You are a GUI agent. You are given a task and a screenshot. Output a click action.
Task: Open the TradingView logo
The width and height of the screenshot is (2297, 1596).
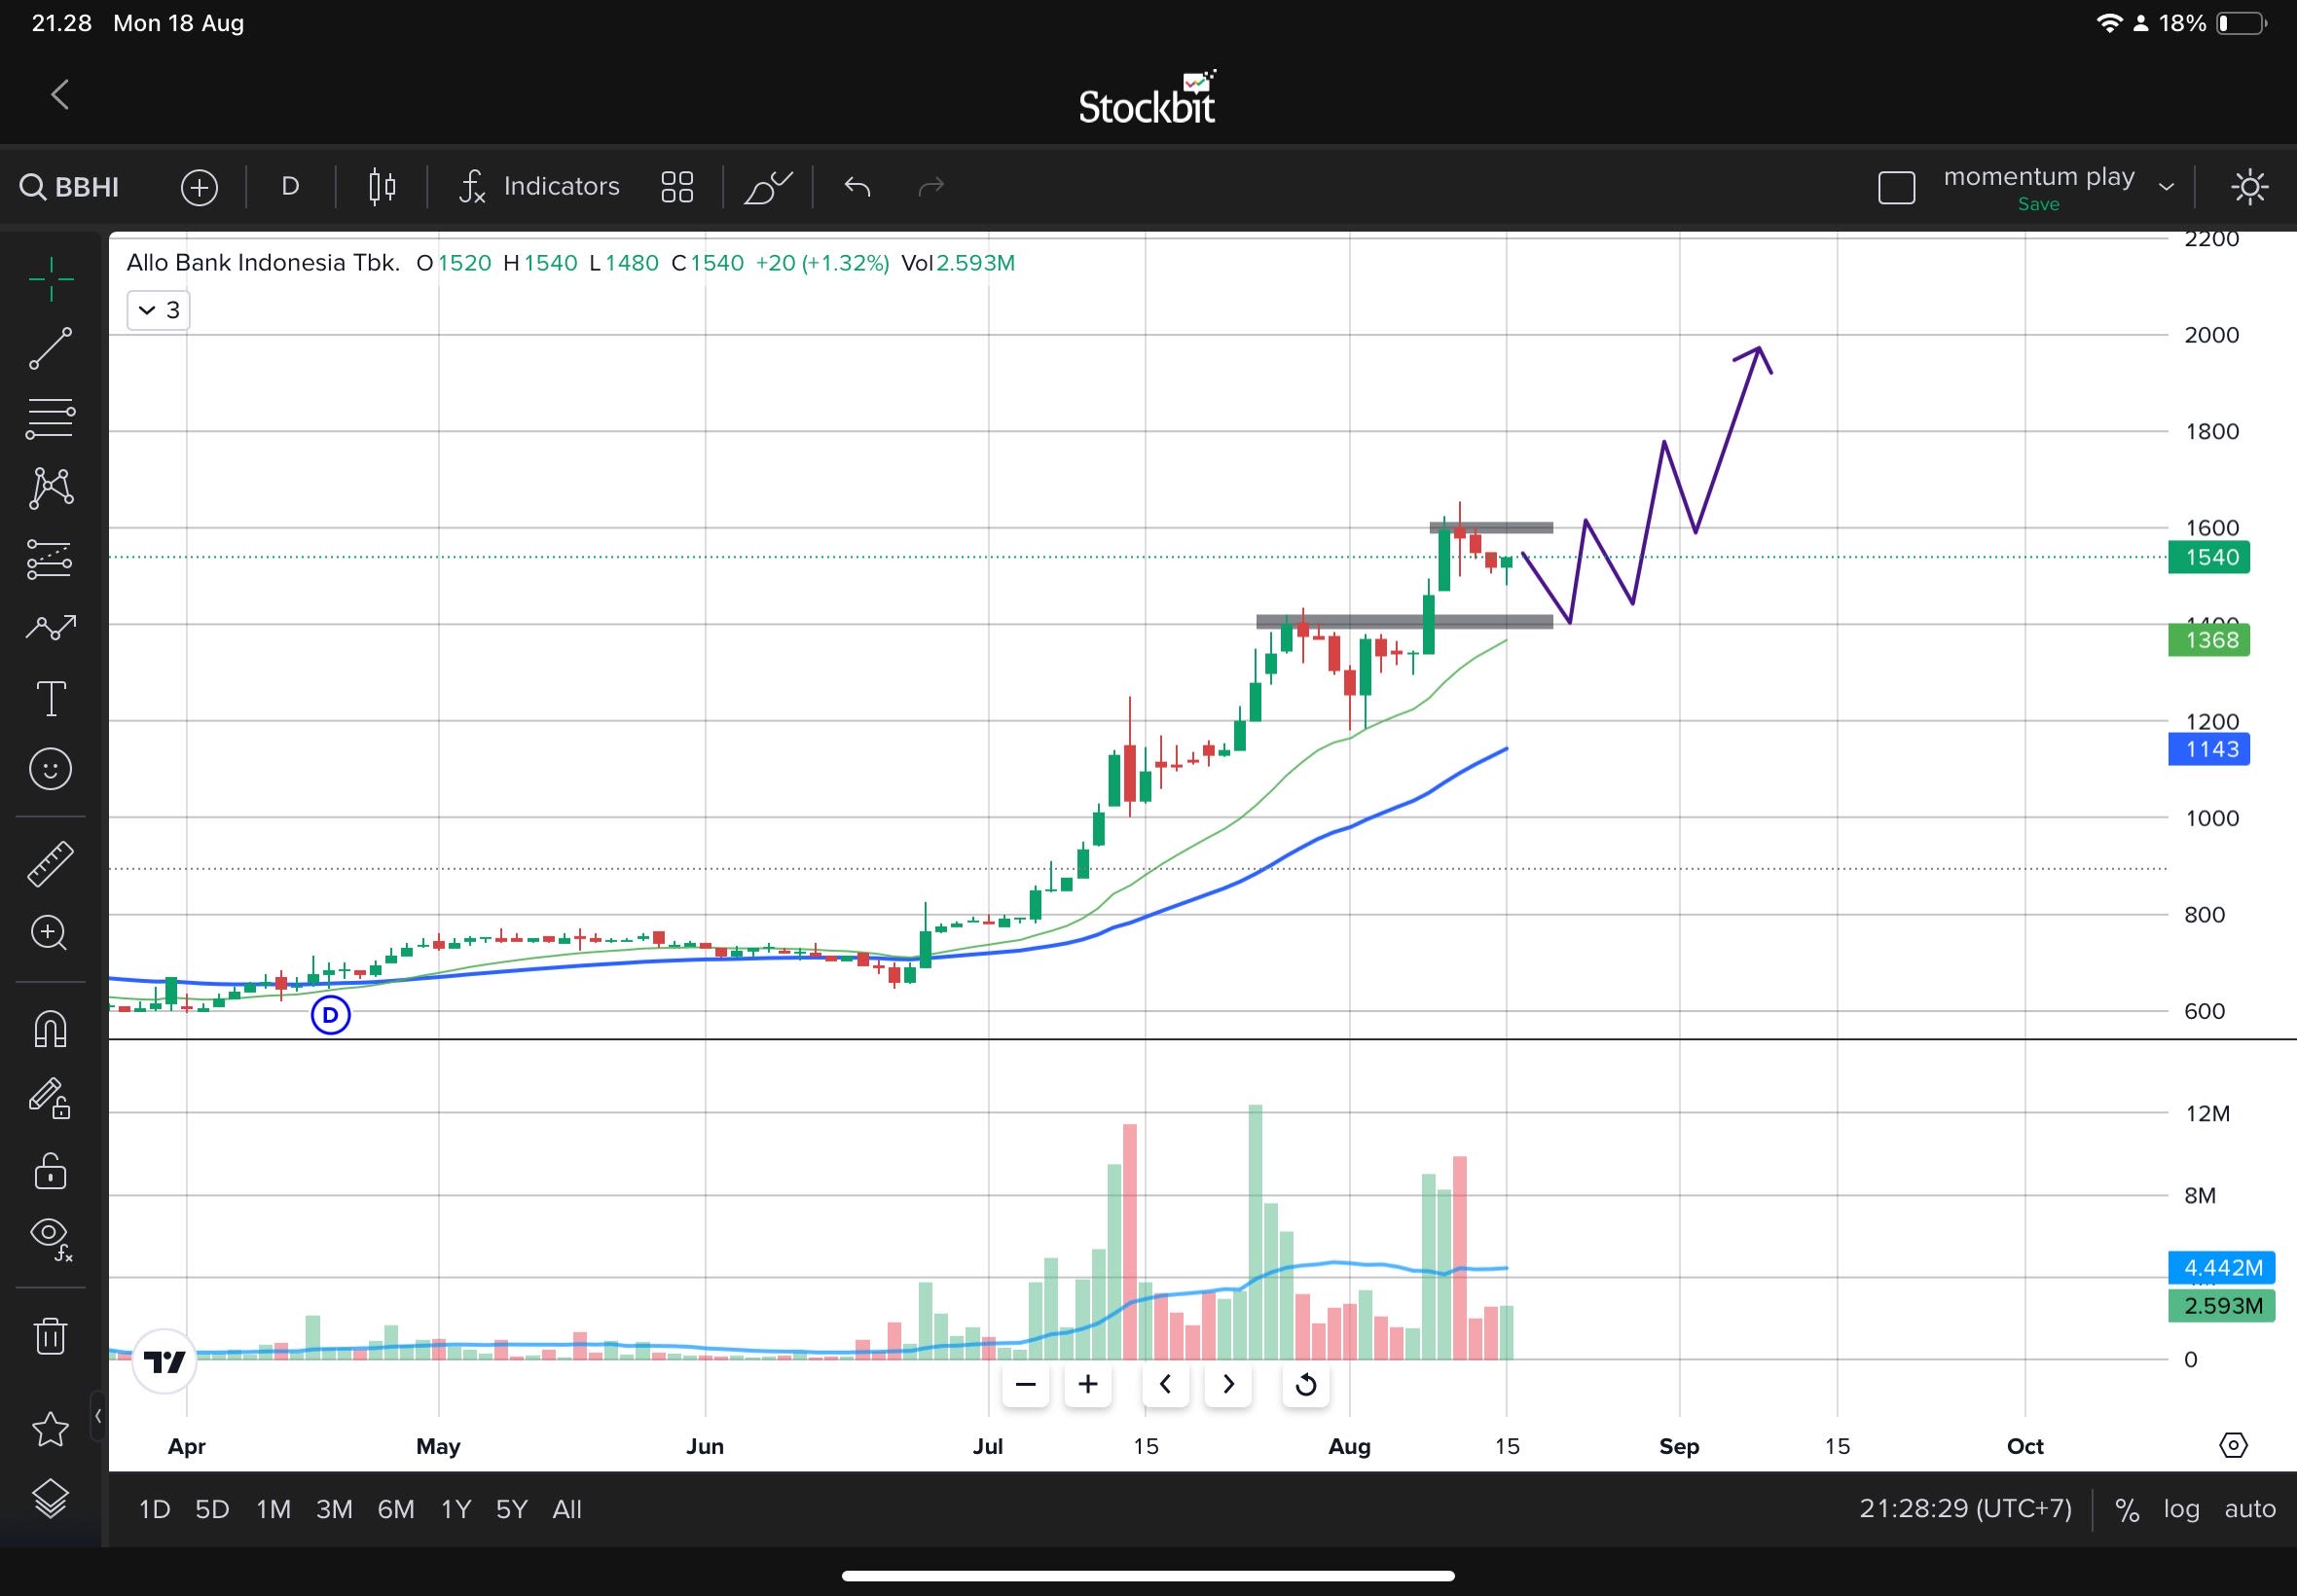pyautogui.click(x=164, y=1362)
